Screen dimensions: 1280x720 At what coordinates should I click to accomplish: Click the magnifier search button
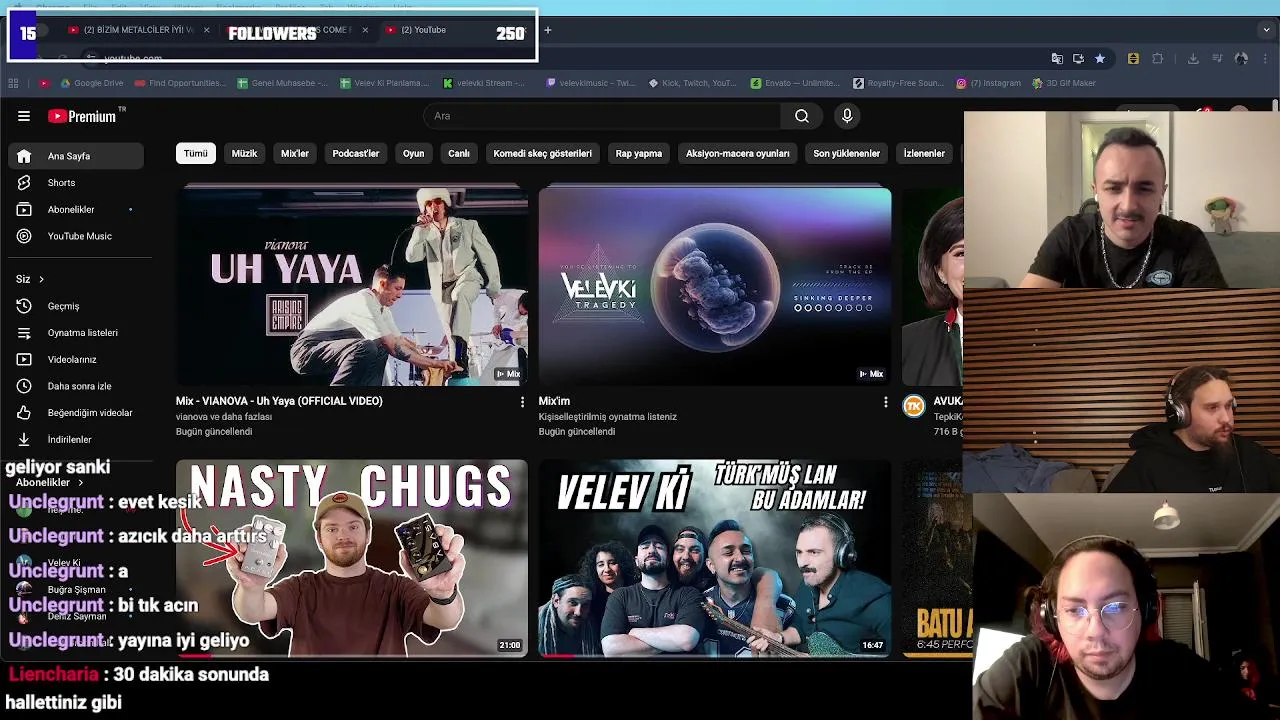click(802, 116)
